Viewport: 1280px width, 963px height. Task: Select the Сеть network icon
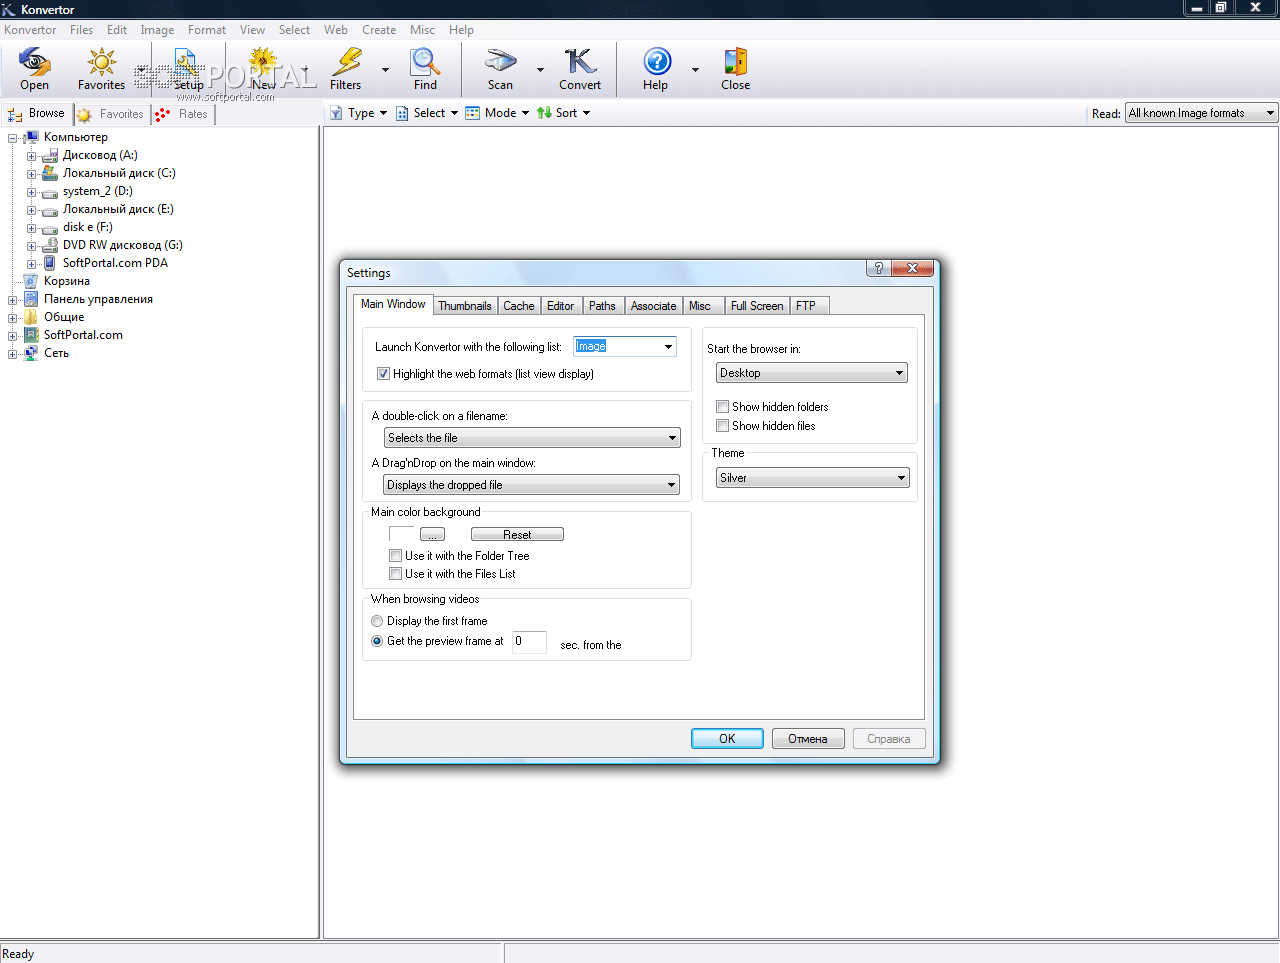[31, 353]
